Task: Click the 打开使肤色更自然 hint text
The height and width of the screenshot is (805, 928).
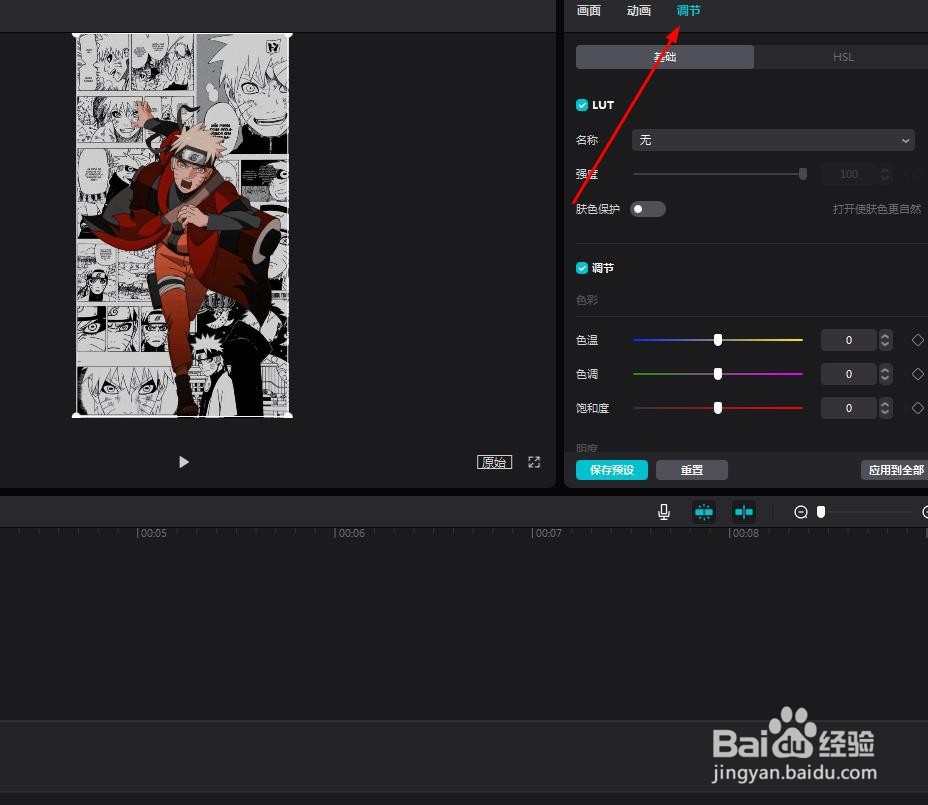Action: tap(877, 209)
